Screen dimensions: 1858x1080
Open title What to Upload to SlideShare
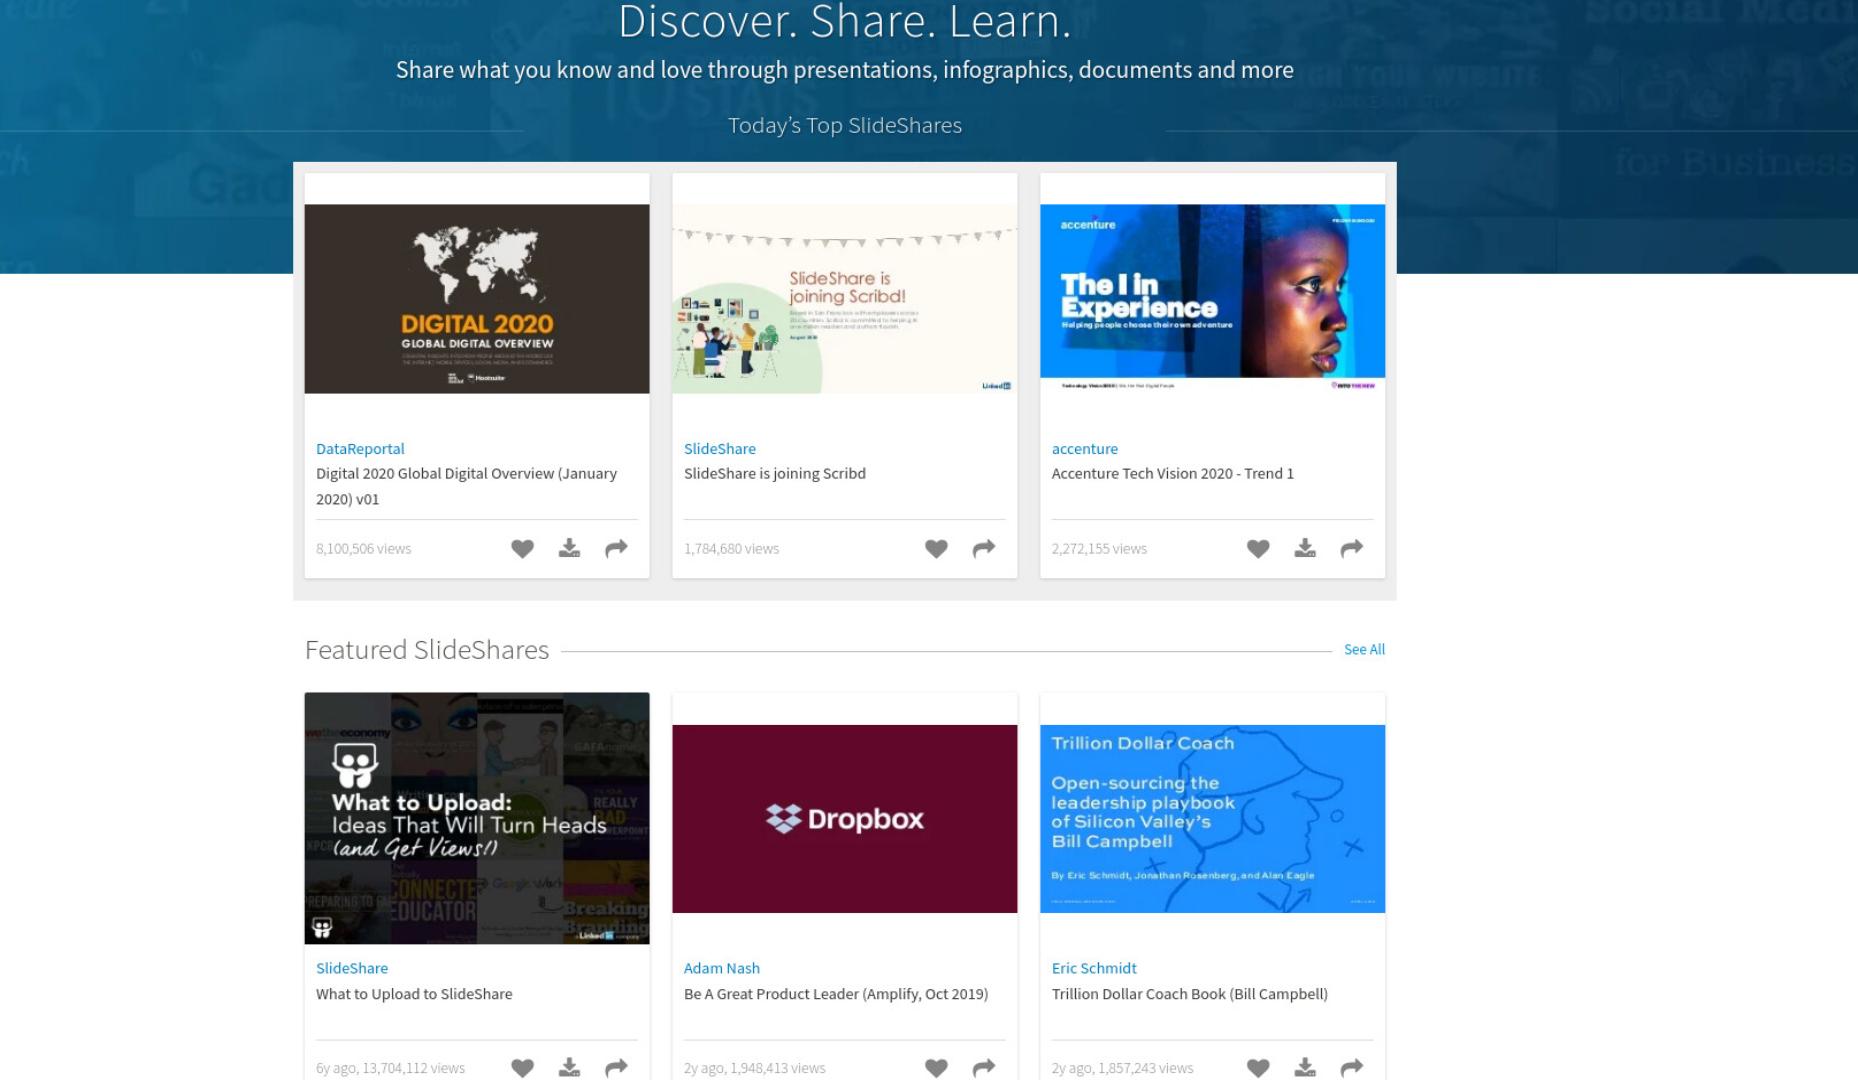pyautogui.click(x=414, y=994)
